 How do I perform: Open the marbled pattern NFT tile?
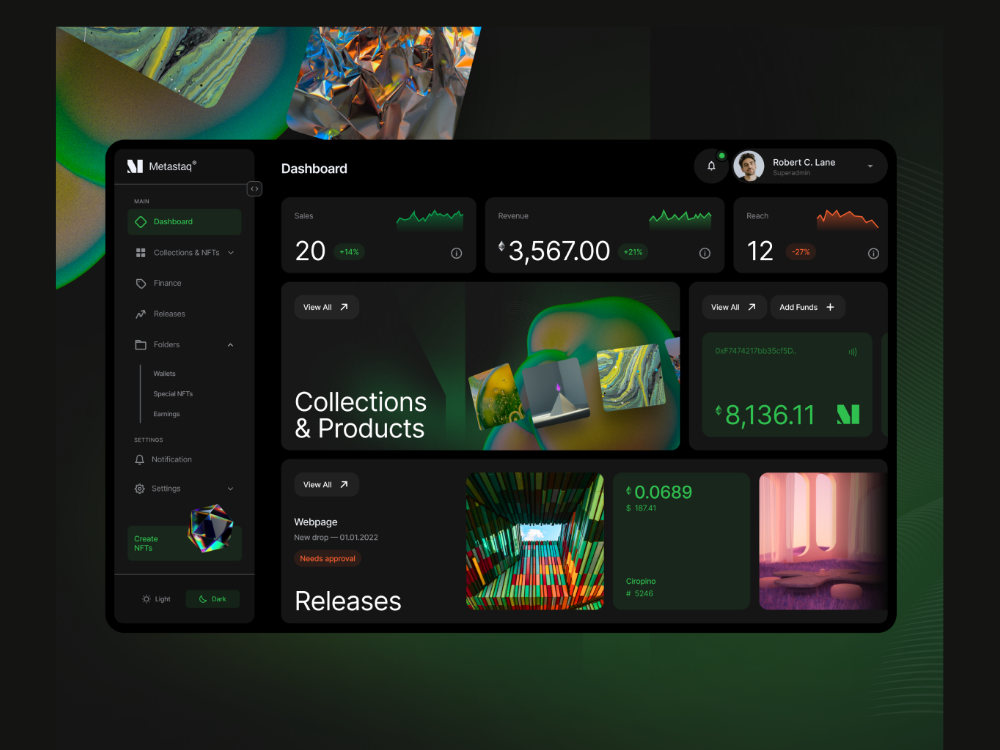click(x=631, y=378)
